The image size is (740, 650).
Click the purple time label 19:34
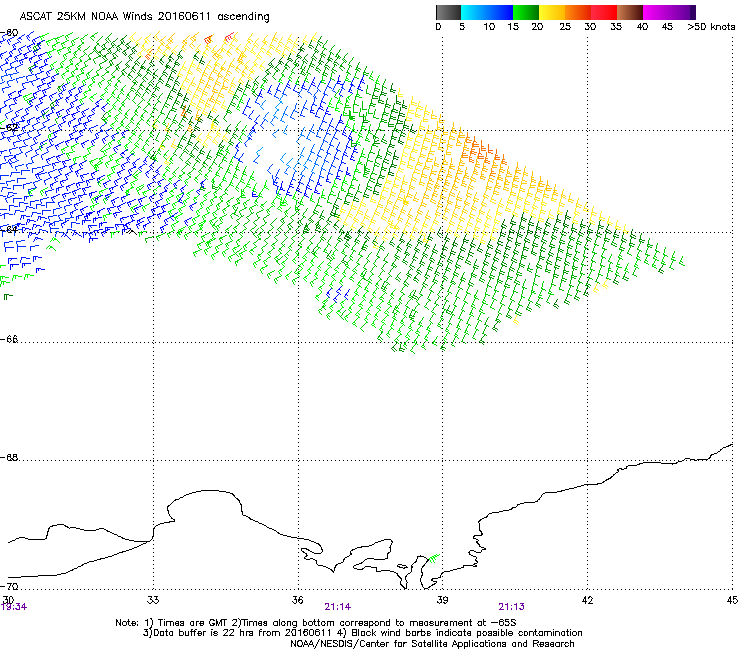(14, 607)
